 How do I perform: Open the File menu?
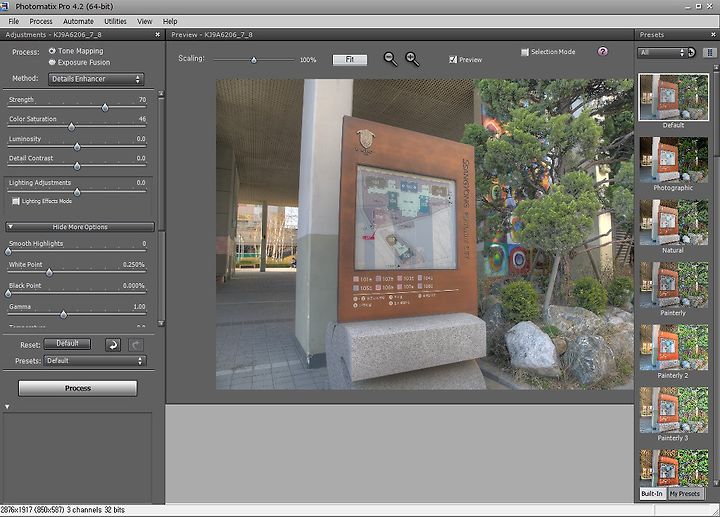[x=14, y=21]
